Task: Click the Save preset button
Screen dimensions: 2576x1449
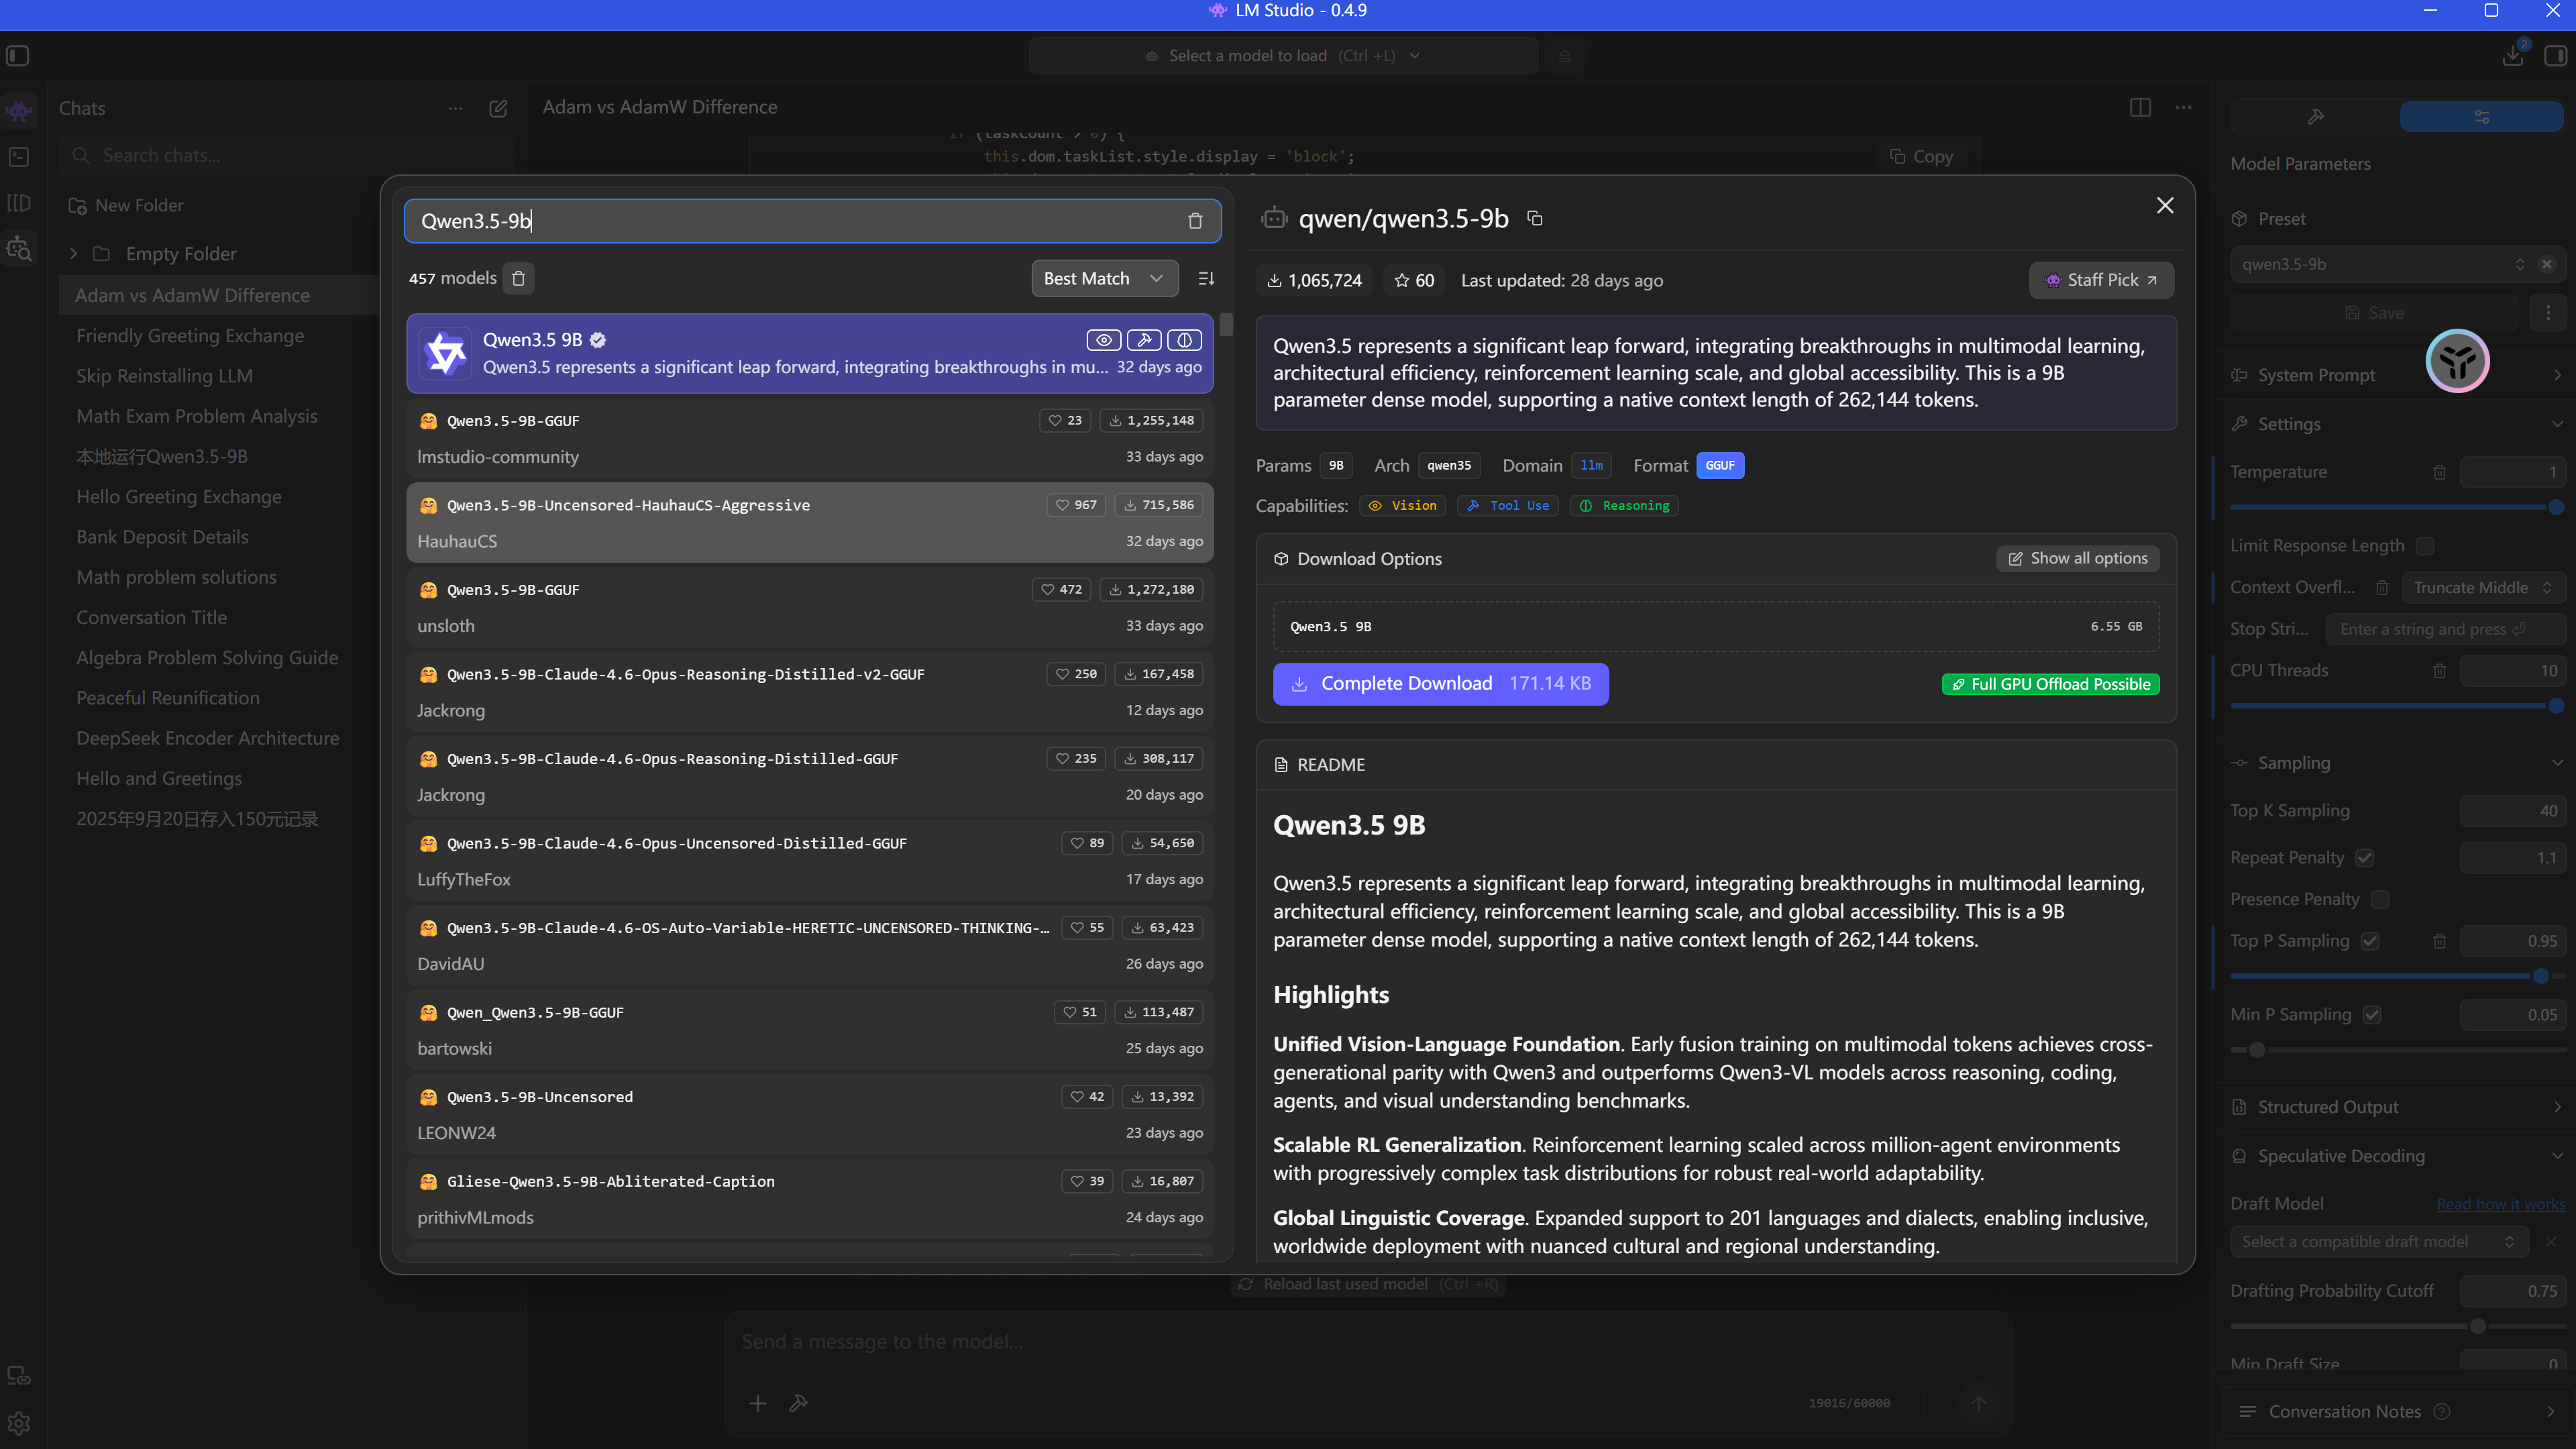Action: pos(2374,313)
